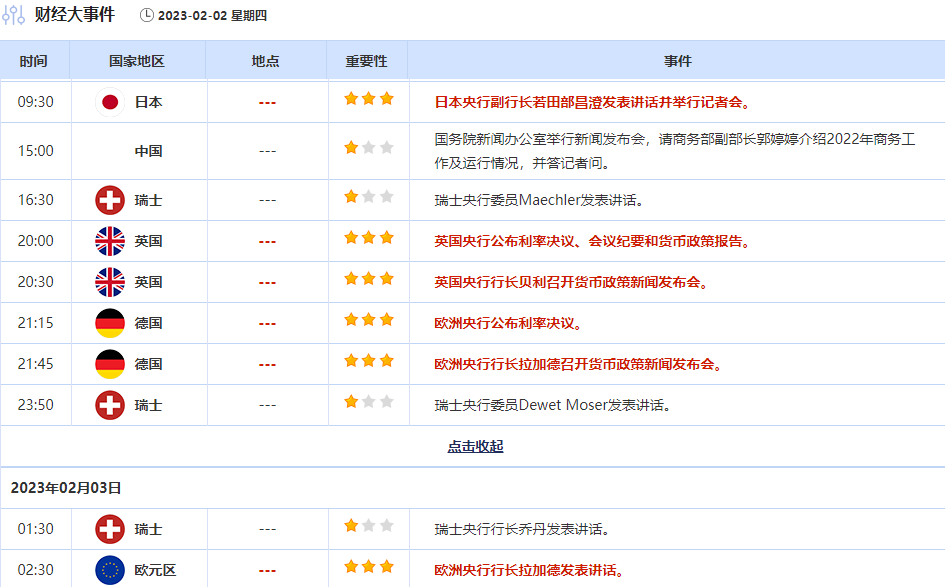
Task: Click the Switzerland flag icon at 16:30
Action: tap(110, 200)
